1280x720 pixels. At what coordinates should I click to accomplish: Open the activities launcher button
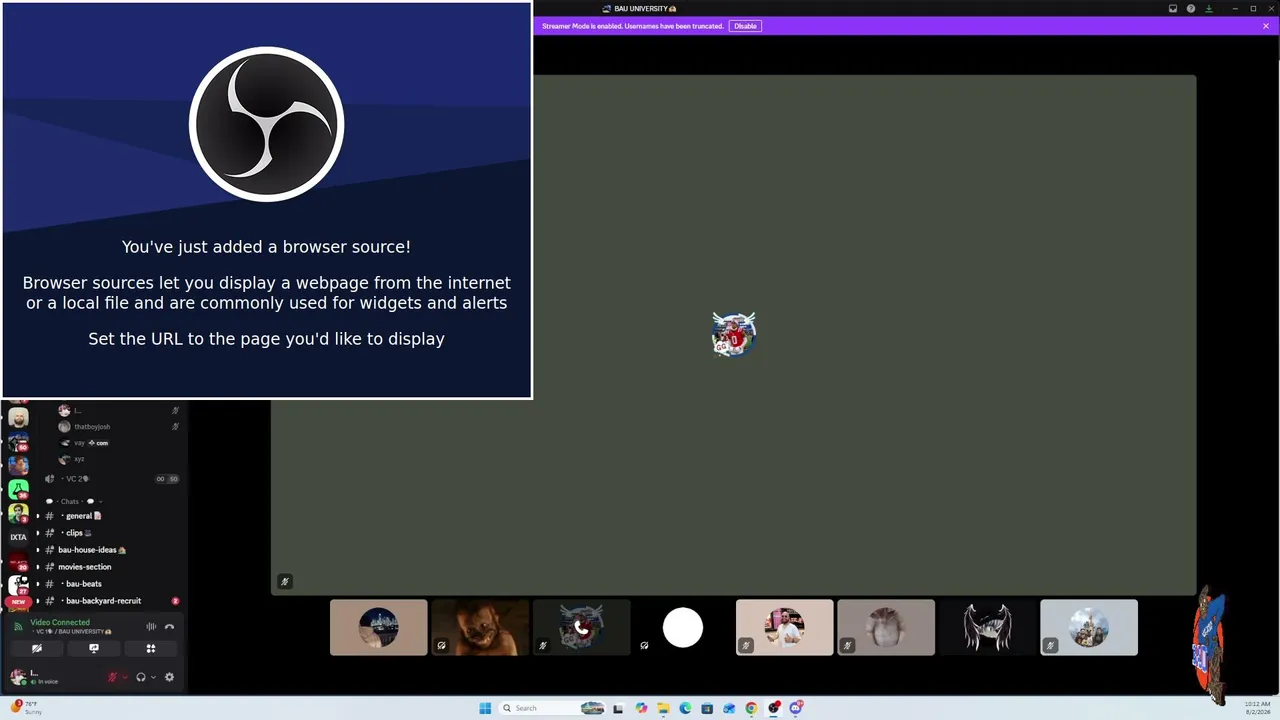click(x=151, y=648)
